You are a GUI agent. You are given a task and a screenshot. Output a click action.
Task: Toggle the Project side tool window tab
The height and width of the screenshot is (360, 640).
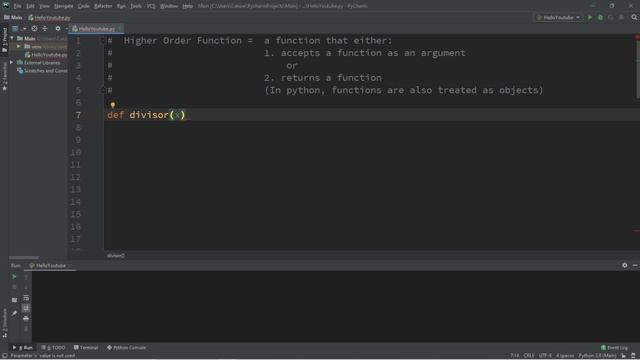pos(4,39)
